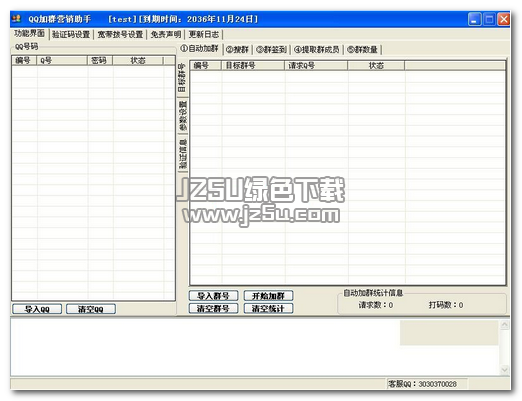
Task: Click the log scrollbar down arrow
Action: point(505,370)
